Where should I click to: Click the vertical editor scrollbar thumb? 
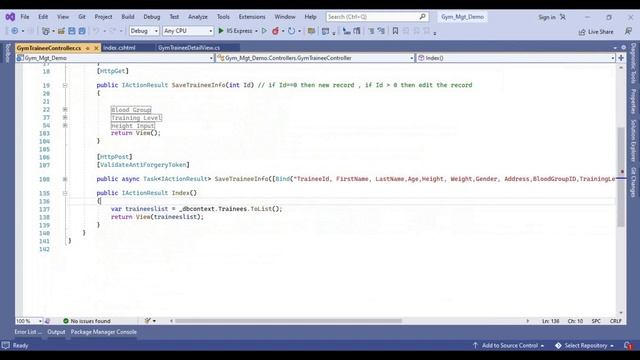[621, 178]
